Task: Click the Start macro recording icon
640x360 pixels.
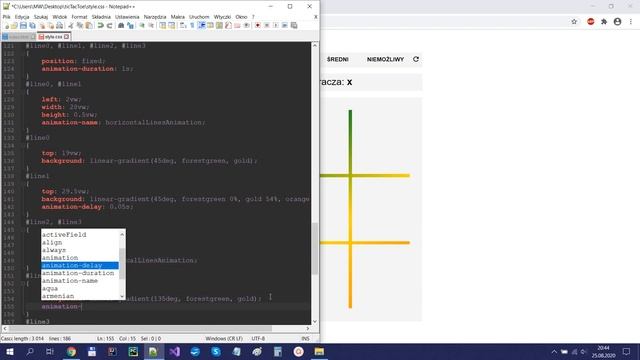Action: point(258,26)
